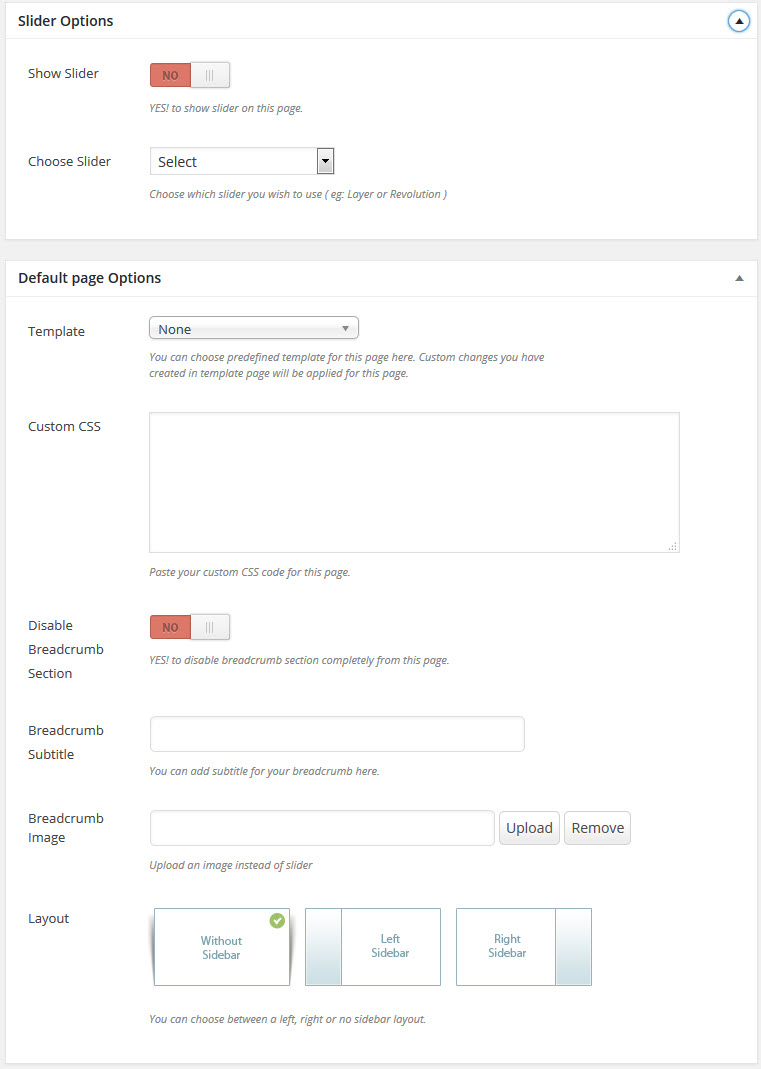Click the Custom CSS resize handle

pos(673,546)
